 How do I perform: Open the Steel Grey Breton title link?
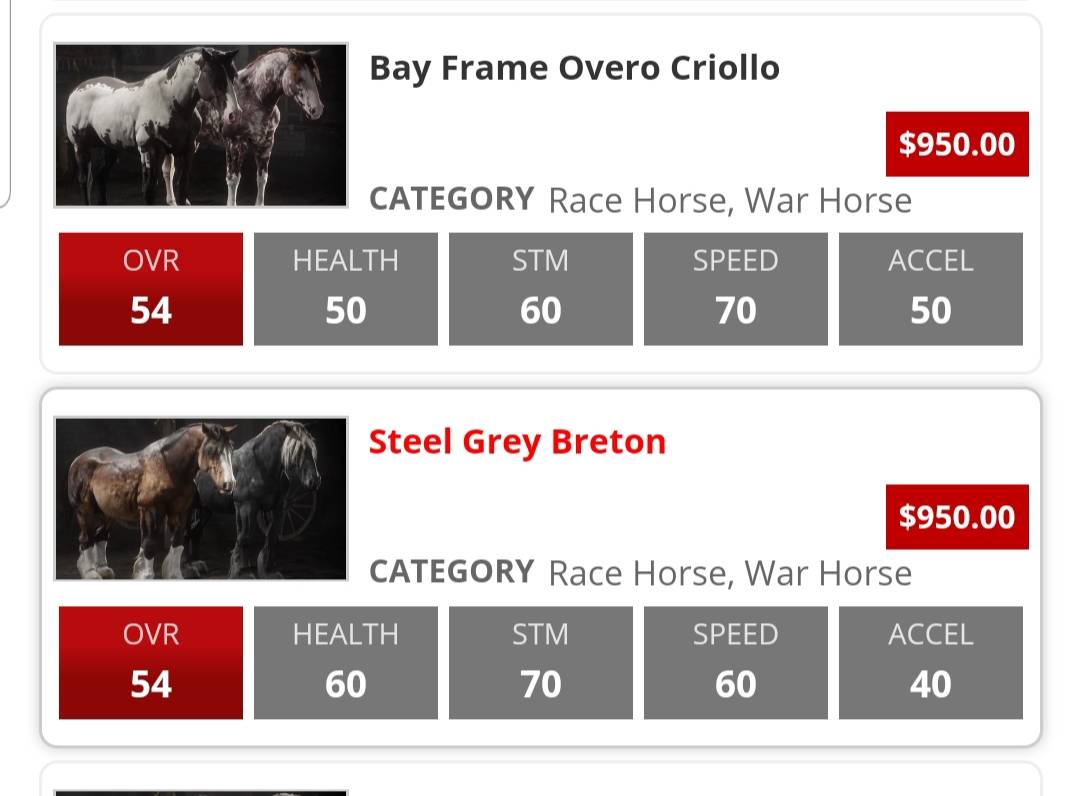[x=517, y=442]
